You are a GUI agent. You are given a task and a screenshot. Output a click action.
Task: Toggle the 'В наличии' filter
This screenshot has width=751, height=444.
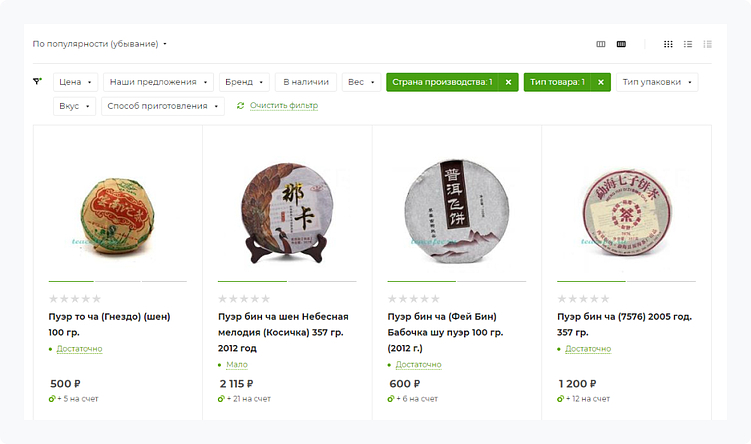click(x=305, y=82)
